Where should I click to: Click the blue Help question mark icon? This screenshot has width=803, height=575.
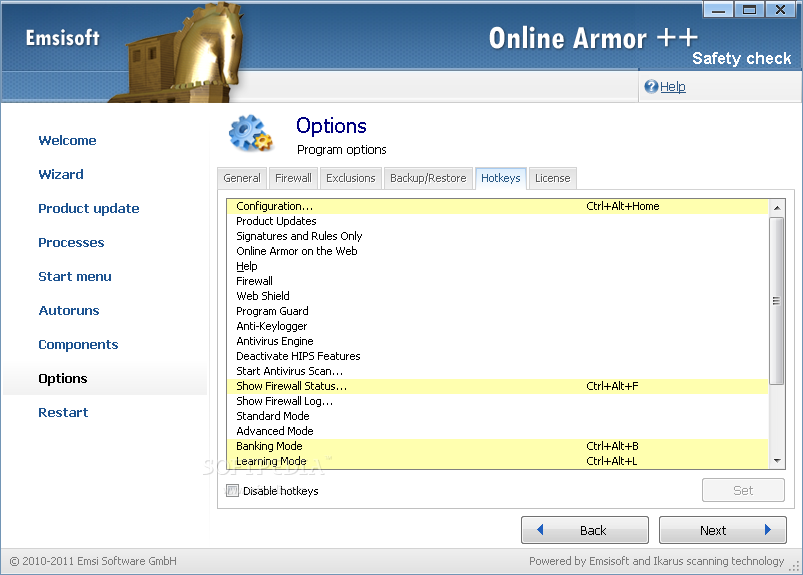coord(651,87)
